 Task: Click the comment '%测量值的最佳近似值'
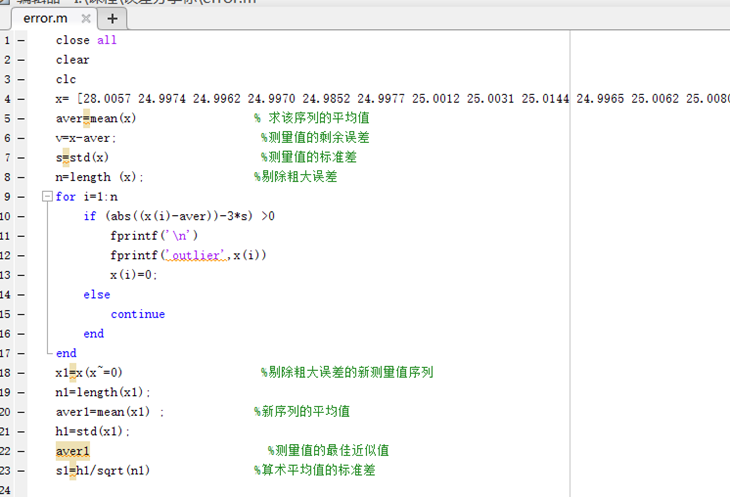coord(328,450)
